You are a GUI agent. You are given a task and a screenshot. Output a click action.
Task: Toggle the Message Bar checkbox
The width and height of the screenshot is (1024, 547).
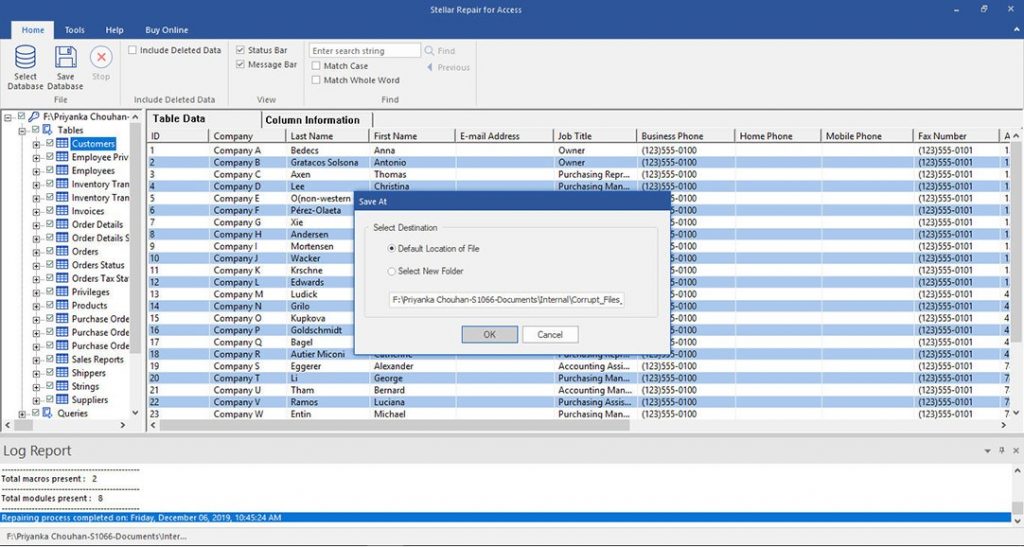[240, 65]
